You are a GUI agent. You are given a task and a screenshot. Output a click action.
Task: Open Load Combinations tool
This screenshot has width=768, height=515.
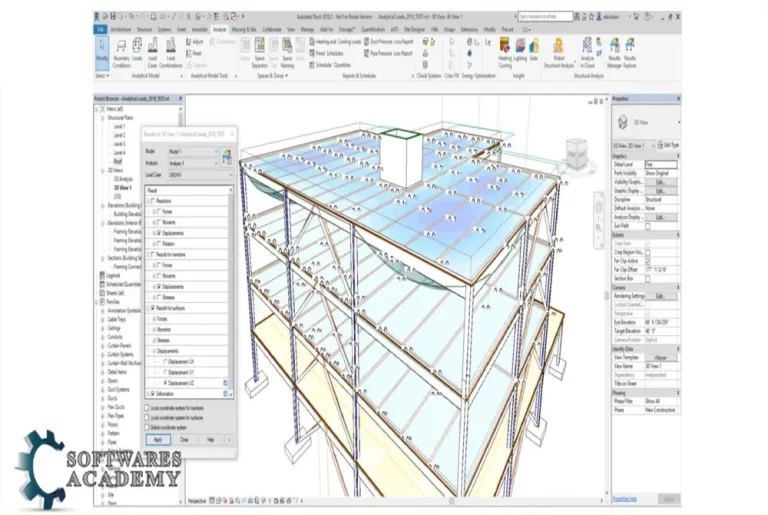(x=170, y=53)
